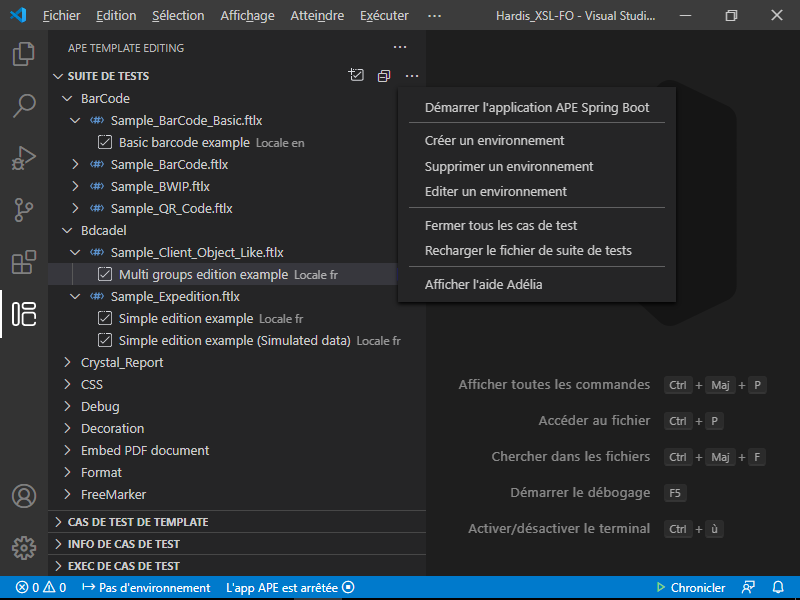
Task: Open the Atteindre menu
Action: pyautogui.click(x=317, y=16)
